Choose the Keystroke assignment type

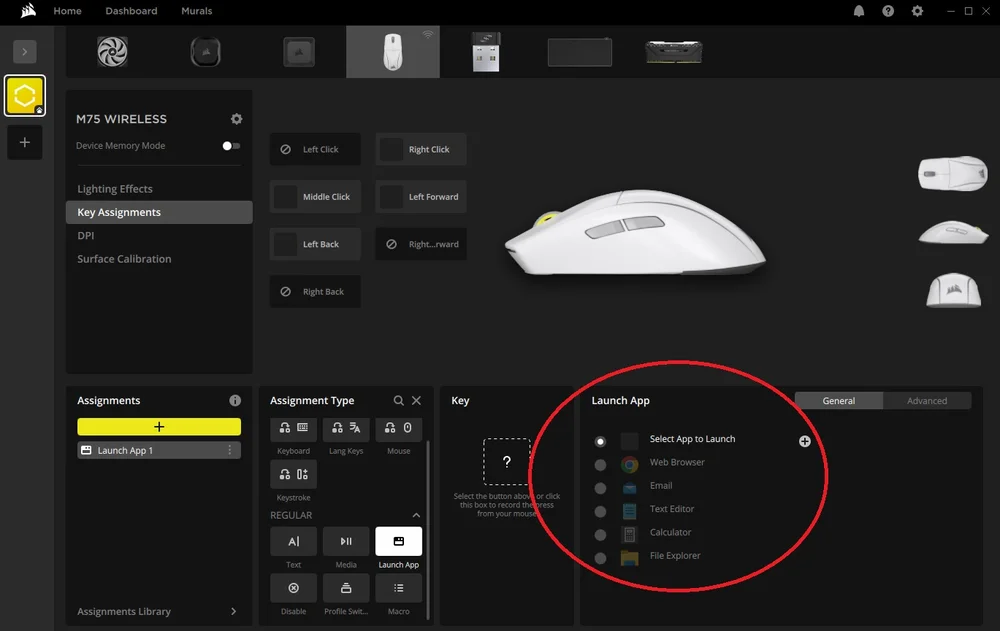pyautogui.click(x=293, y=475)
